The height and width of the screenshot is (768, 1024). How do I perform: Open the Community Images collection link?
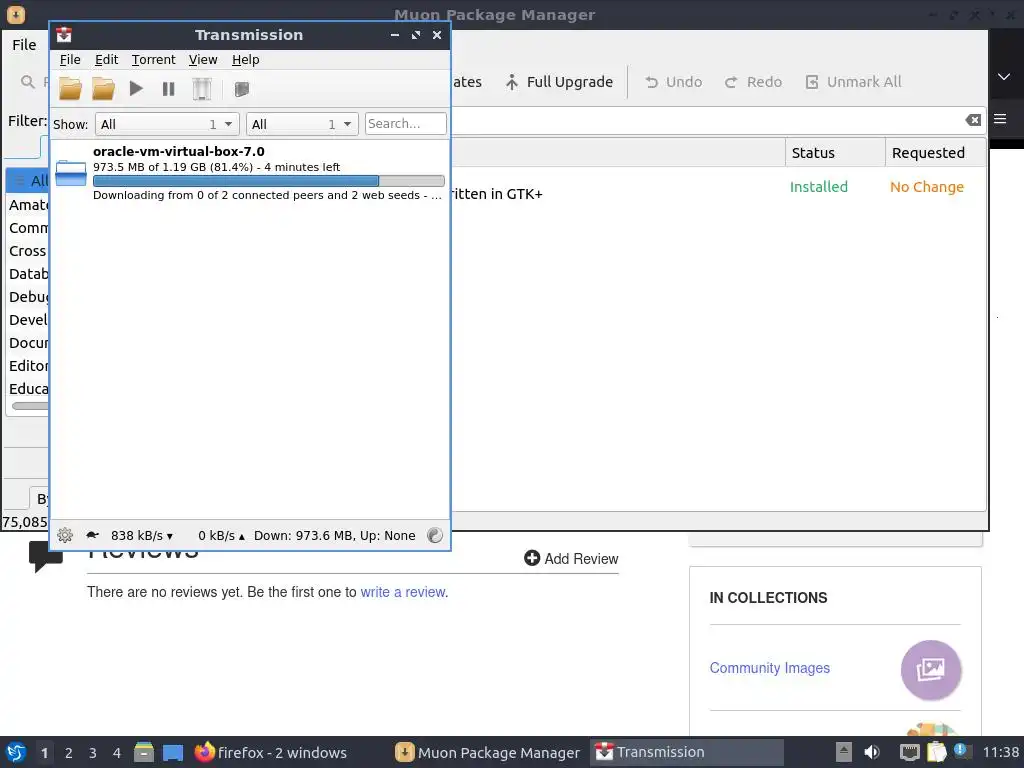coord(769,667)
